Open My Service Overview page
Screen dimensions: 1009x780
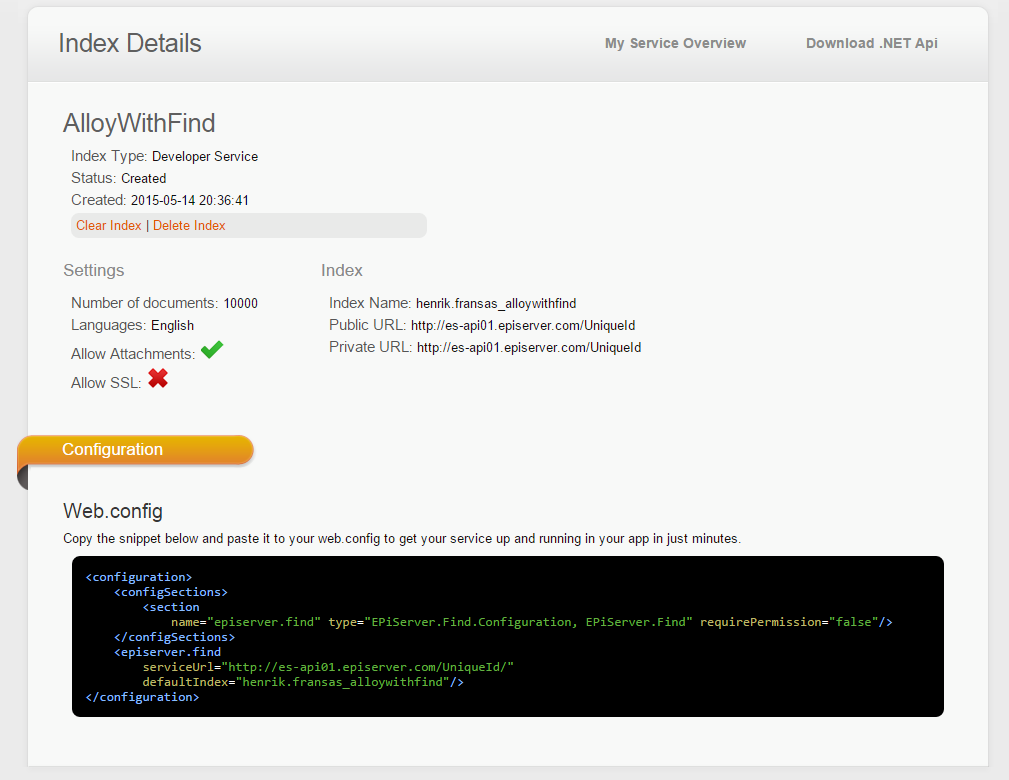675,43
